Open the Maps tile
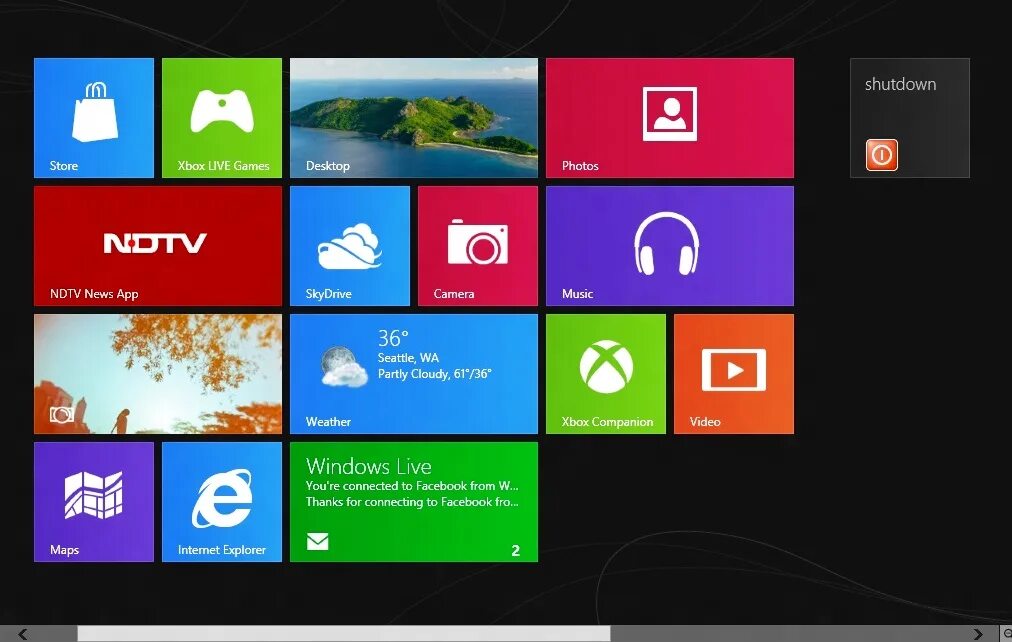 click(x=94, y=501)
